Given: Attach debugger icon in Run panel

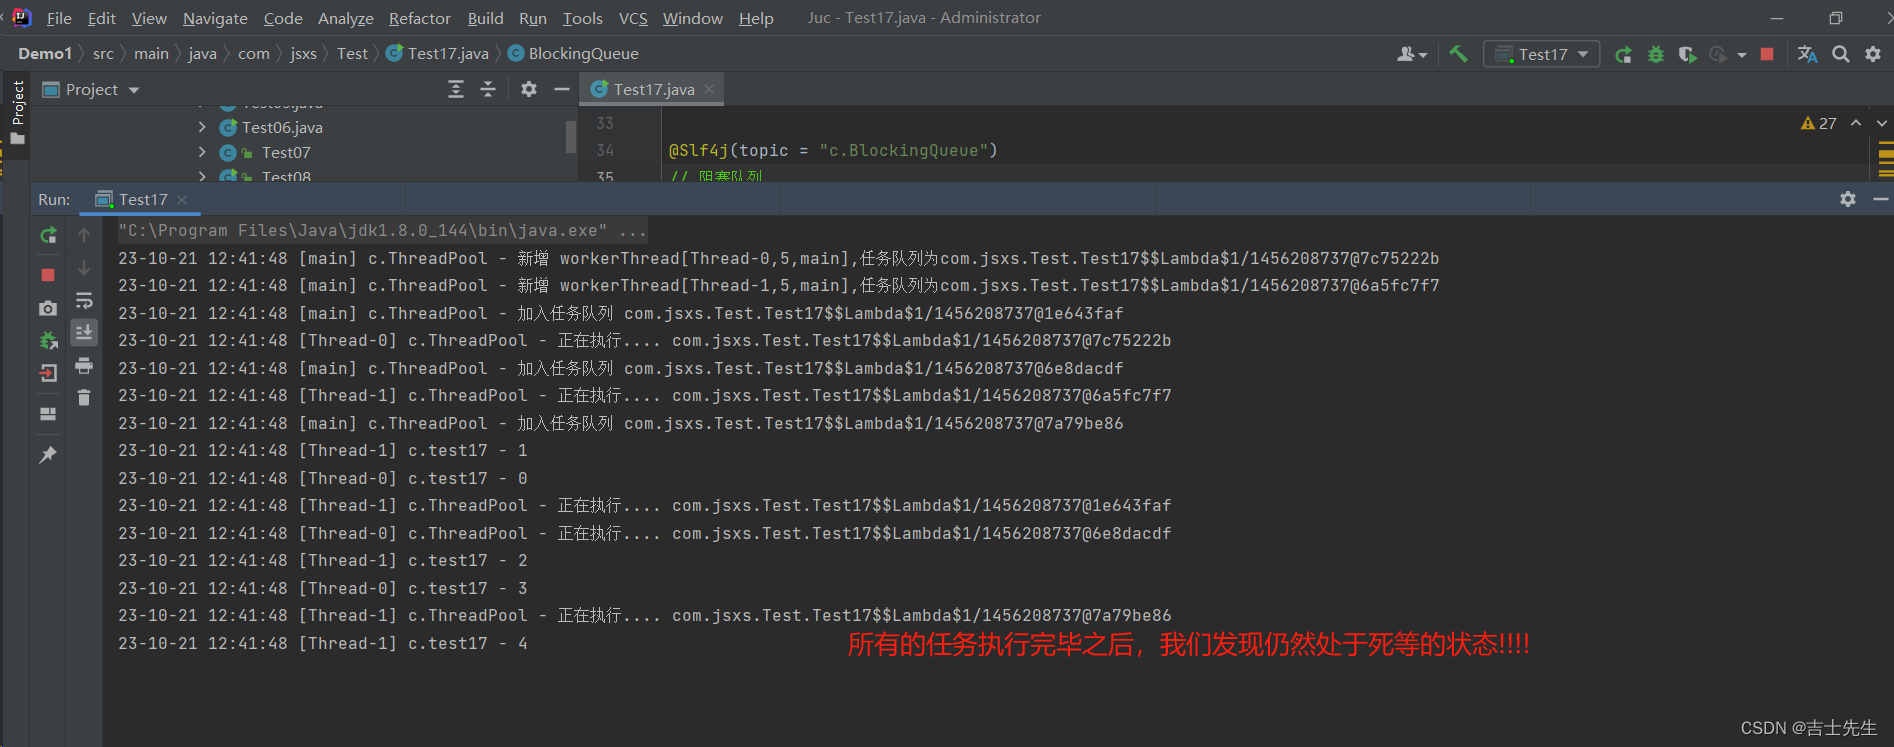Looking at the screenshot, I should (x=48, y=341).
